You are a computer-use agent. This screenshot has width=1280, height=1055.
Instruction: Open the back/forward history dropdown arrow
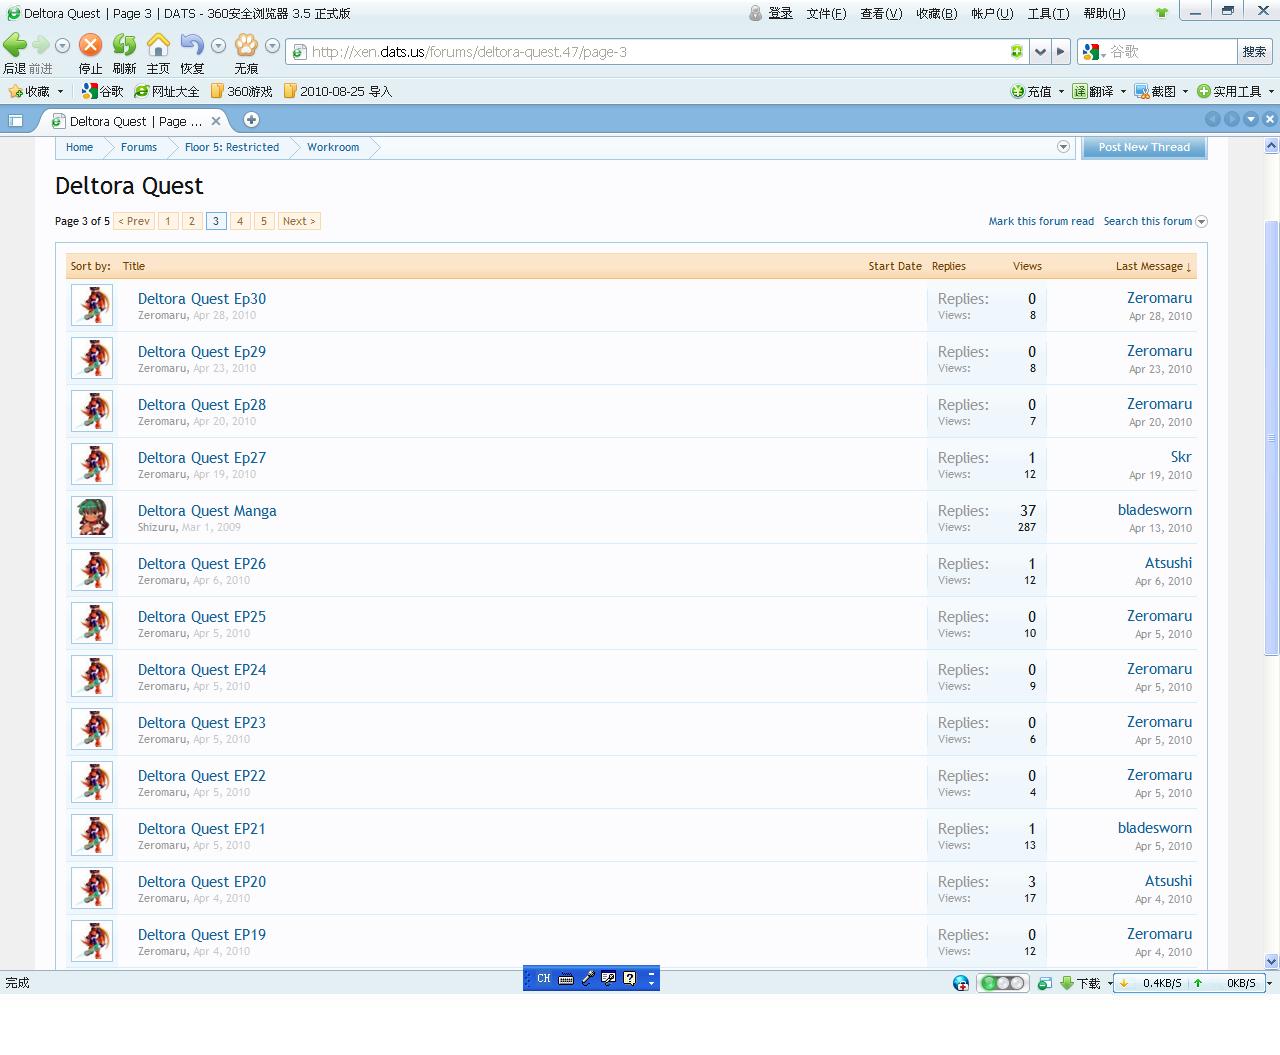pos(62,46)
